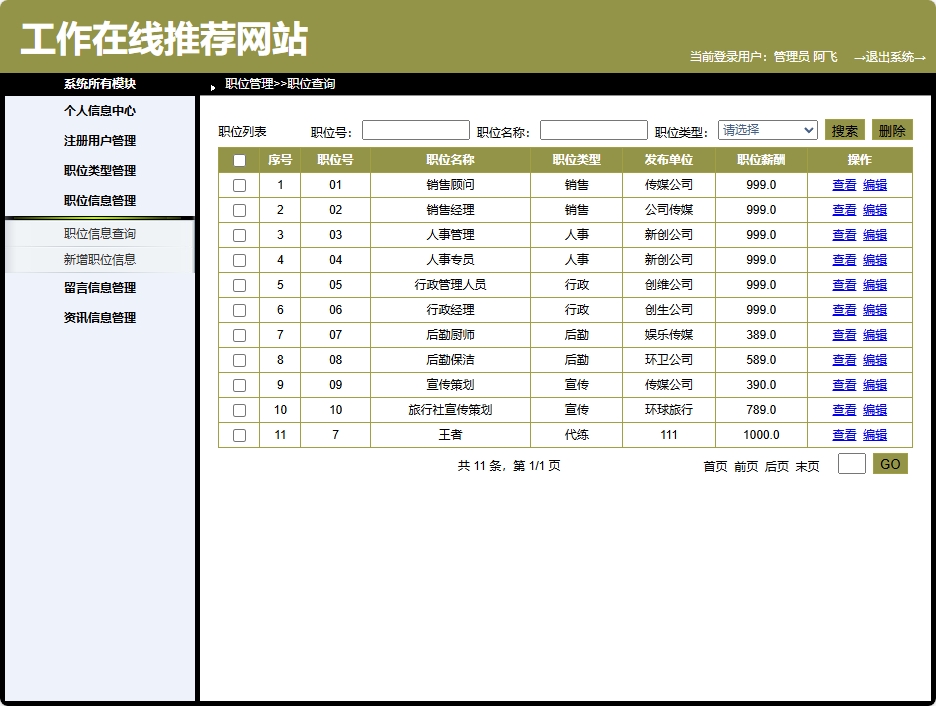The image size is (936, 706).
Task: Click inside the 职位号 input field
Action: click(x=415, y=129)
